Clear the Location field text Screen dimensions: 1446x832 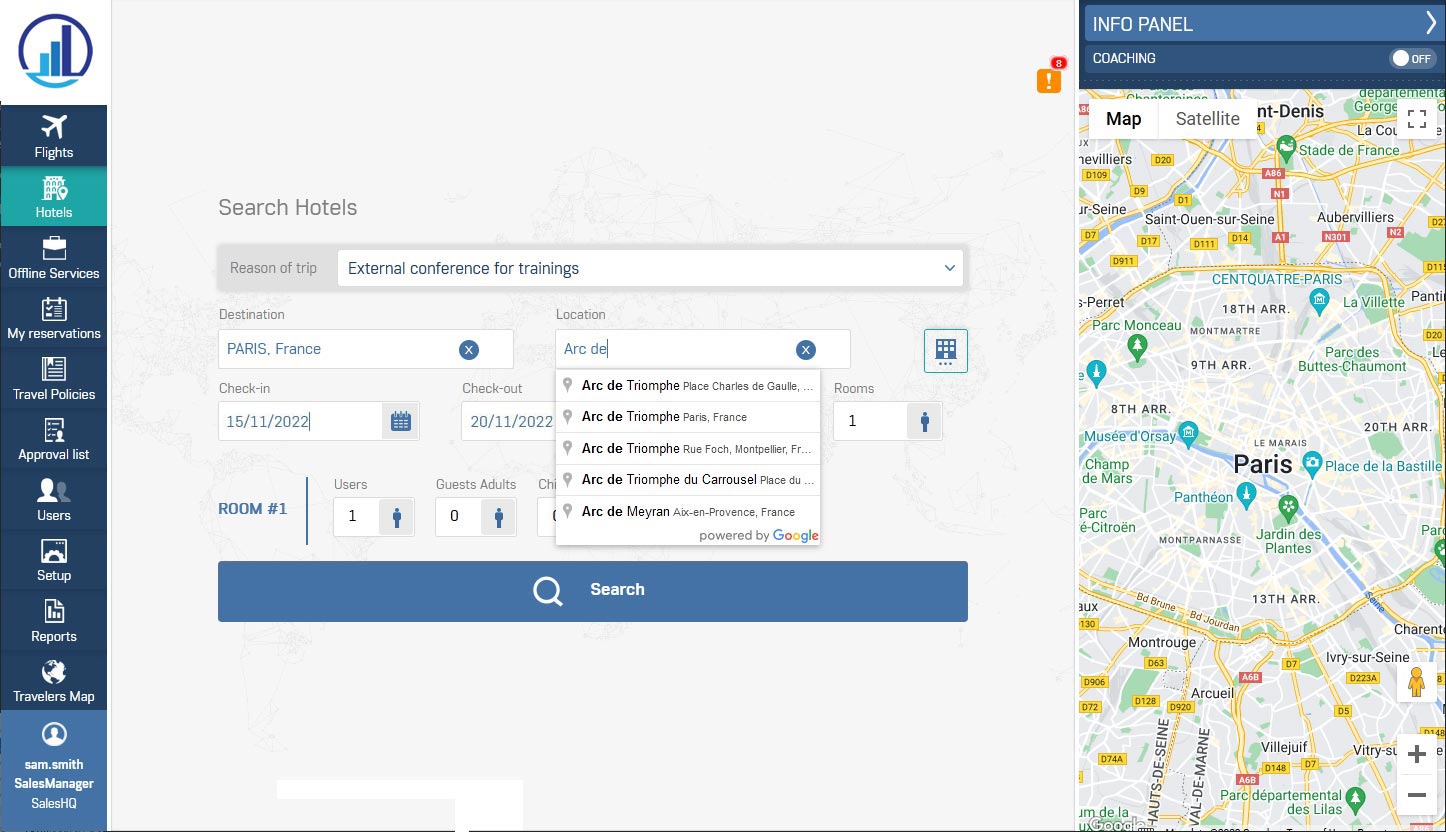coord(805,349)
